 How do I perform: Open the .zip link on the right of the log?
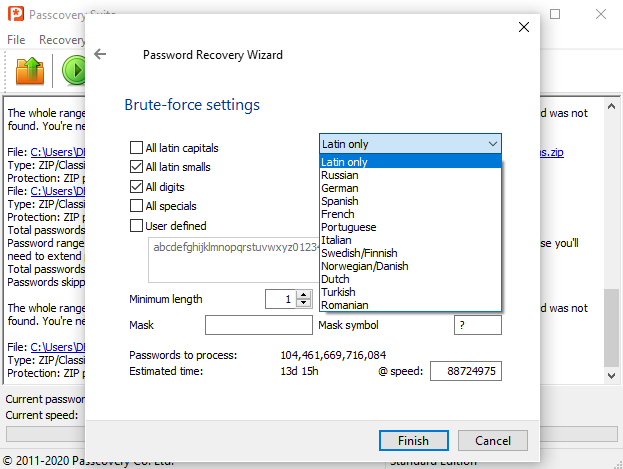click(x=551, y=152)
